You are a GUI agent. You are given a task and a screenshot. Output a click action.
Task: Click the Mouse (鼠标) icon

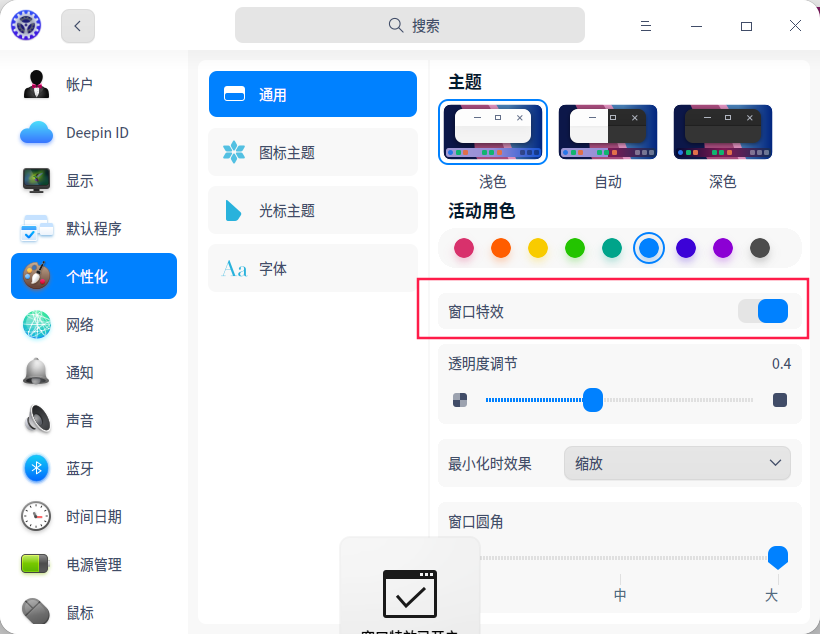tap(36, 612)
